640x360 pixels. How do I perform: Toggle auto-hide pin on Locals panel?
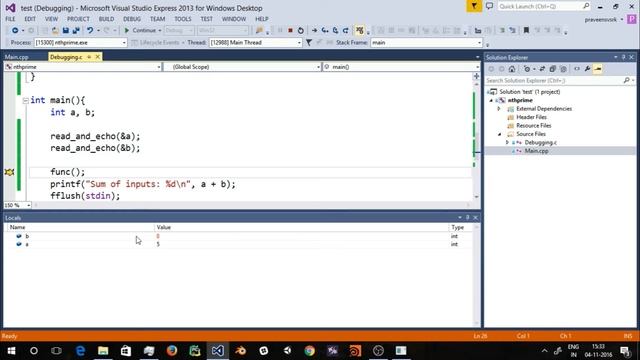(468, 218)
